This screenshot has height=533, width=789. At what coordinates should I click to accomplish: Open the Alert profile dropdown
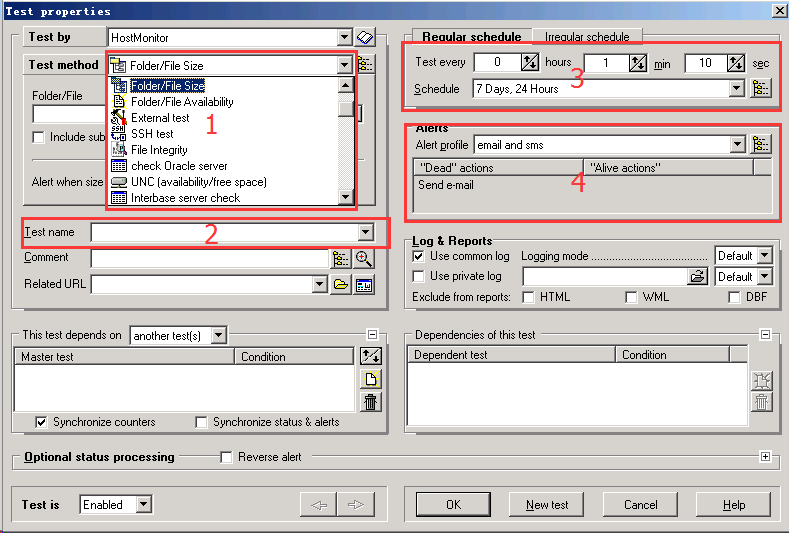738,144
